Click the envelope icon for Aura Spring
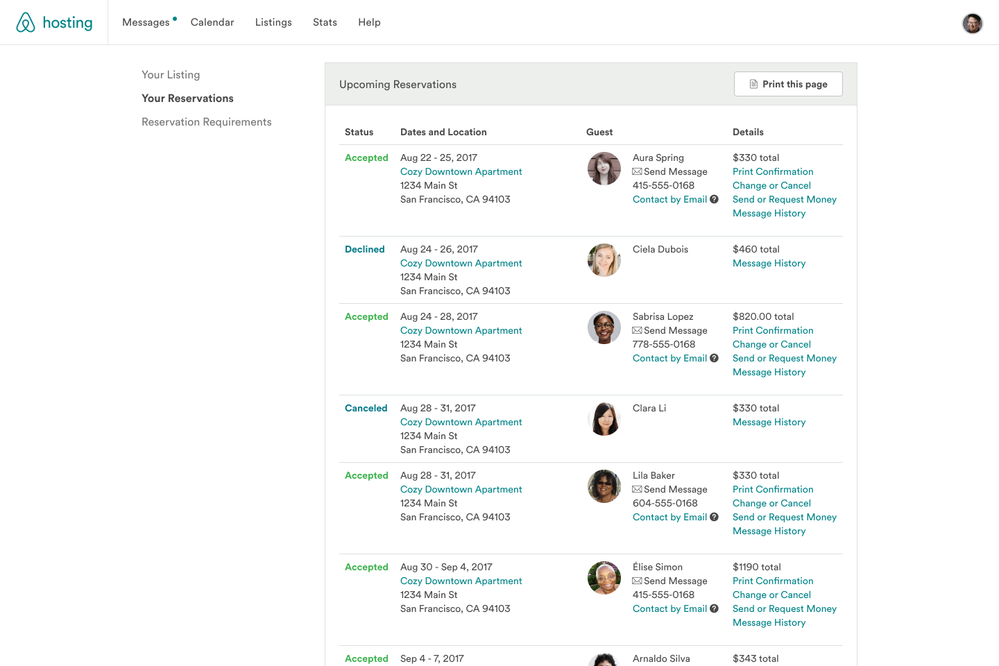The height and width of the screenshot is (666, 999). (637, 172)
